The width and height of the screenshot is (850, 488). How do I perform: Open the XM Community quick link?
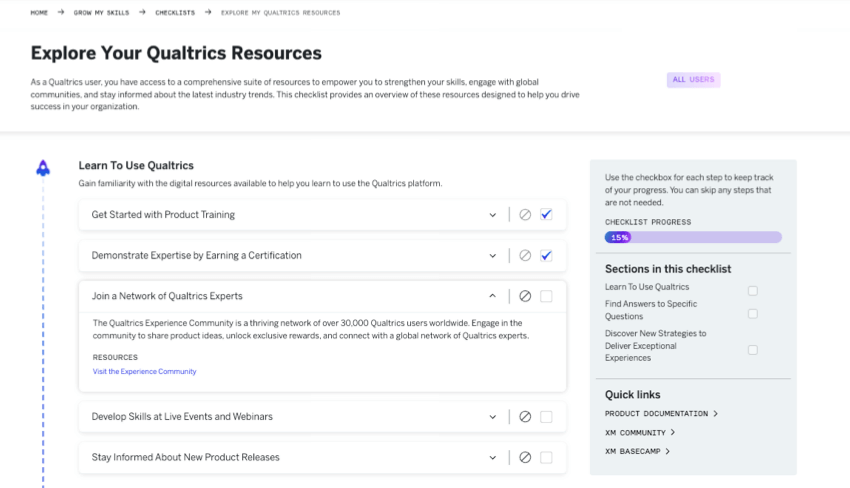pyautogui.click(x=635, y=433)
